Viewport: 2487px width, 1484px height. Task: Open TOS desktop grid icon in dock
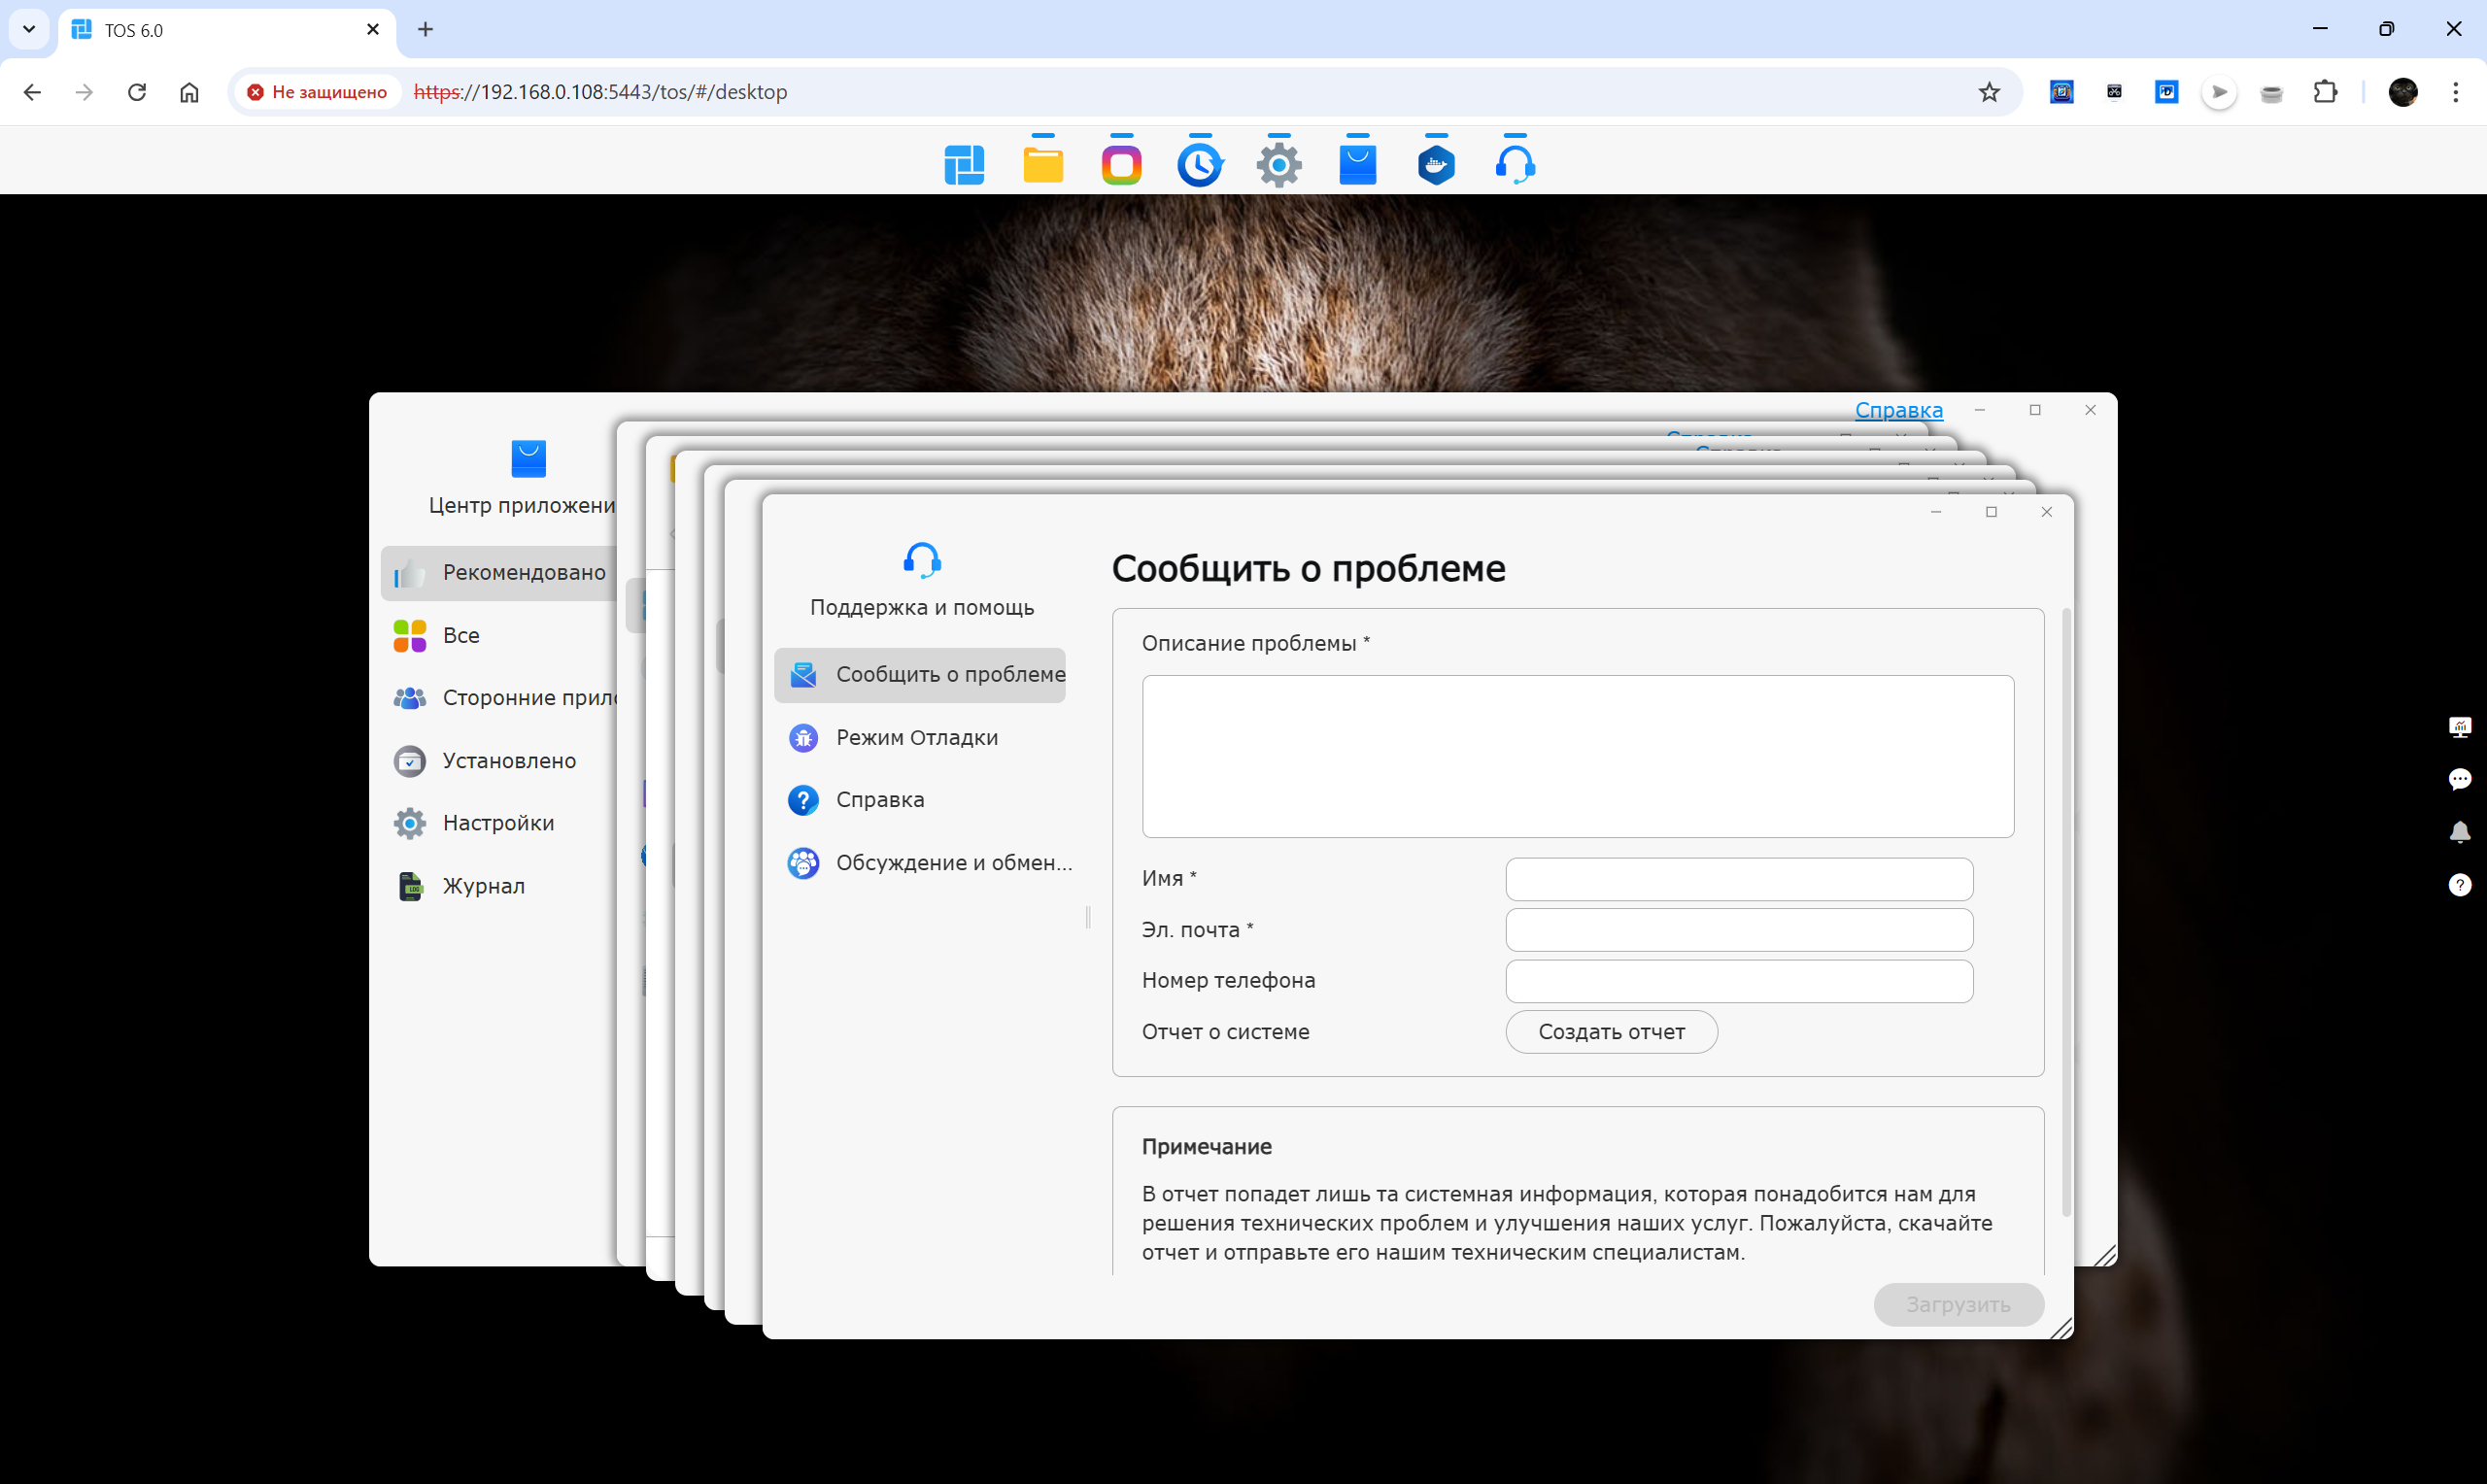point(964,164)
